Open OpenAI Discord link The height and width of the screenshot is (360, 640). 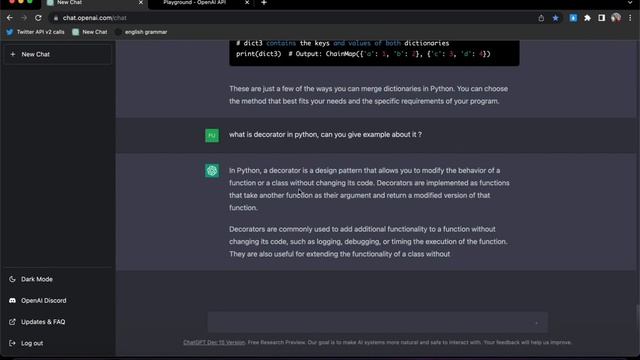click(58, 300)
